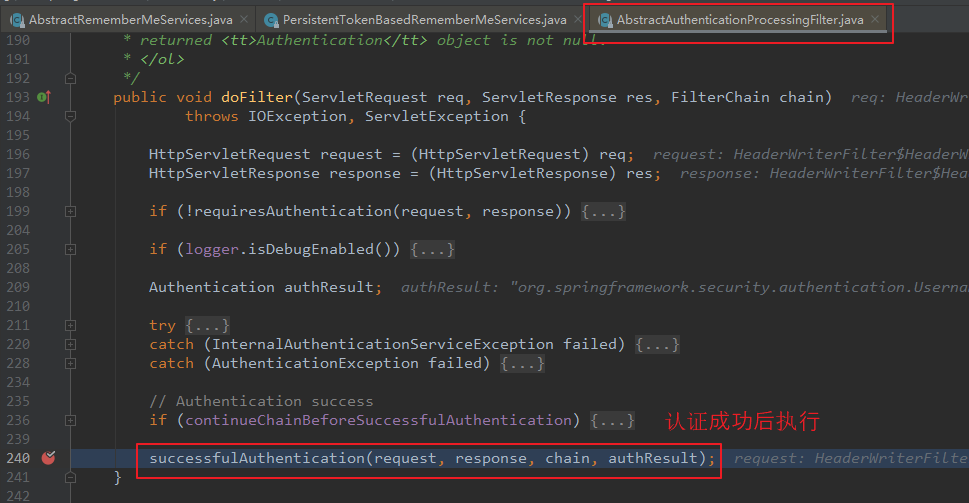Screen dimensions: 969x503
Task: Expand folded {...} after logger.isDebugEnabled()
Action: click(x=433, y=250)
